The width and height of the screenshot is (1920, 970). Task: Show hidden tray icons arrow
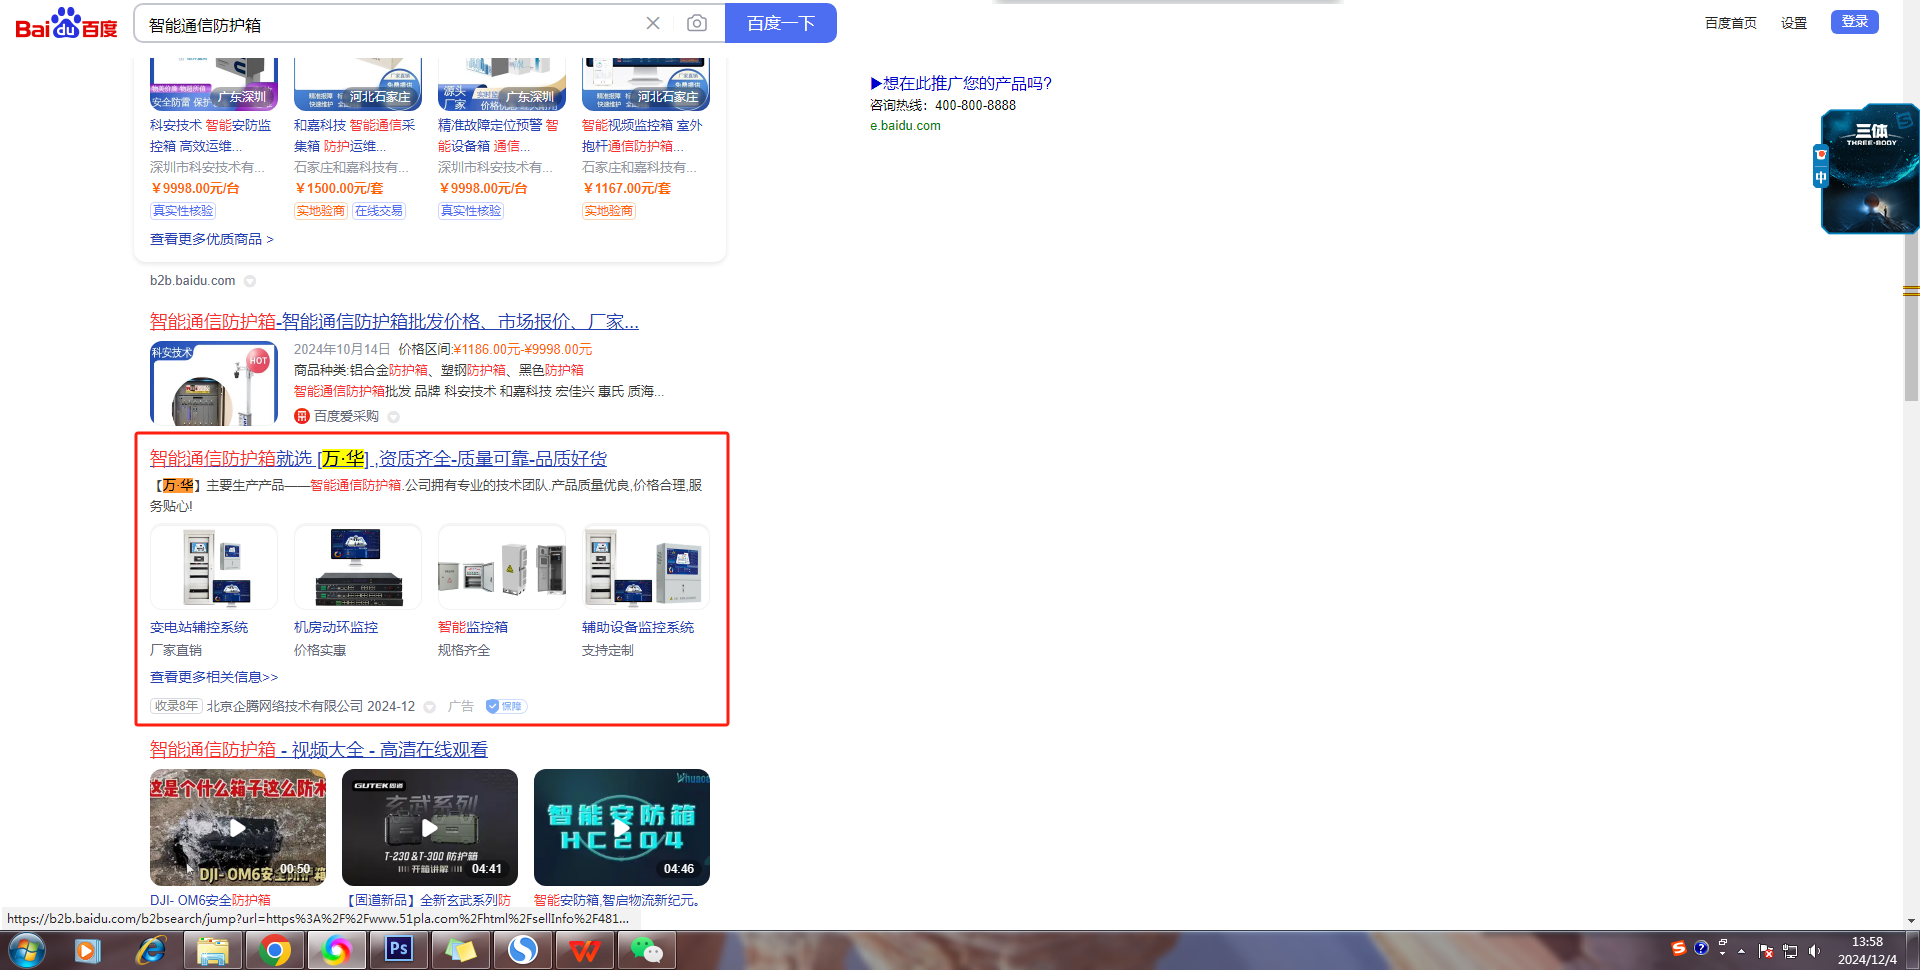coord(1741,951)
